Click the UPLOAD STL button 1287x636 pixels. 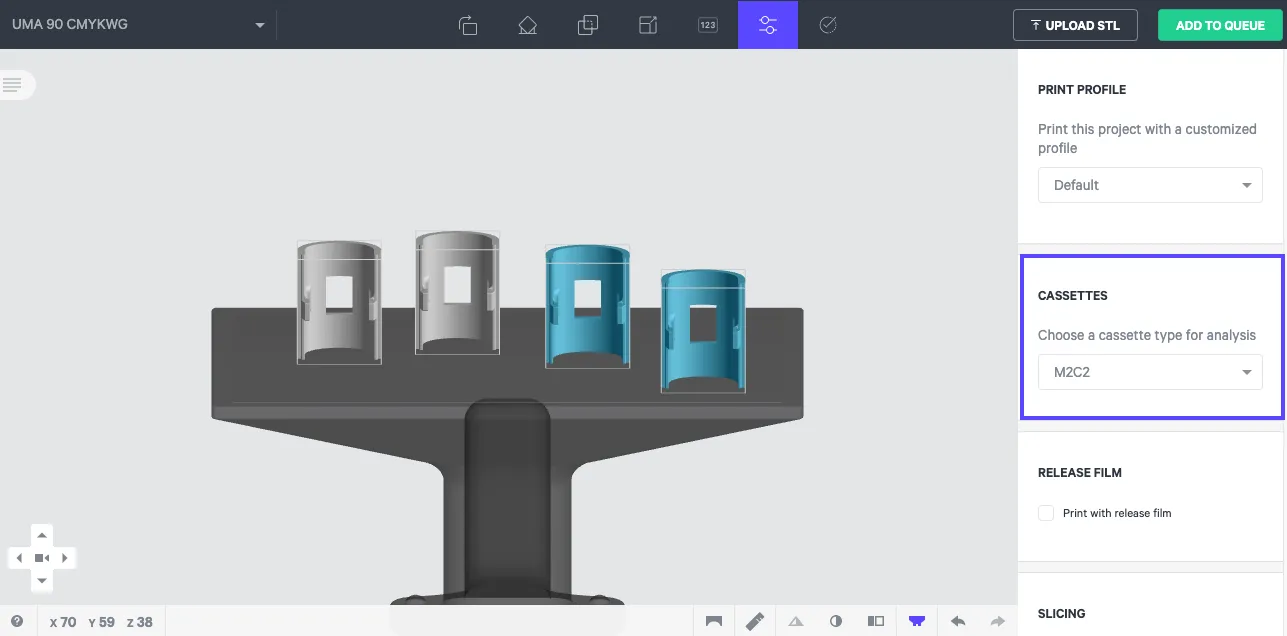click(x=1075, y=25)
